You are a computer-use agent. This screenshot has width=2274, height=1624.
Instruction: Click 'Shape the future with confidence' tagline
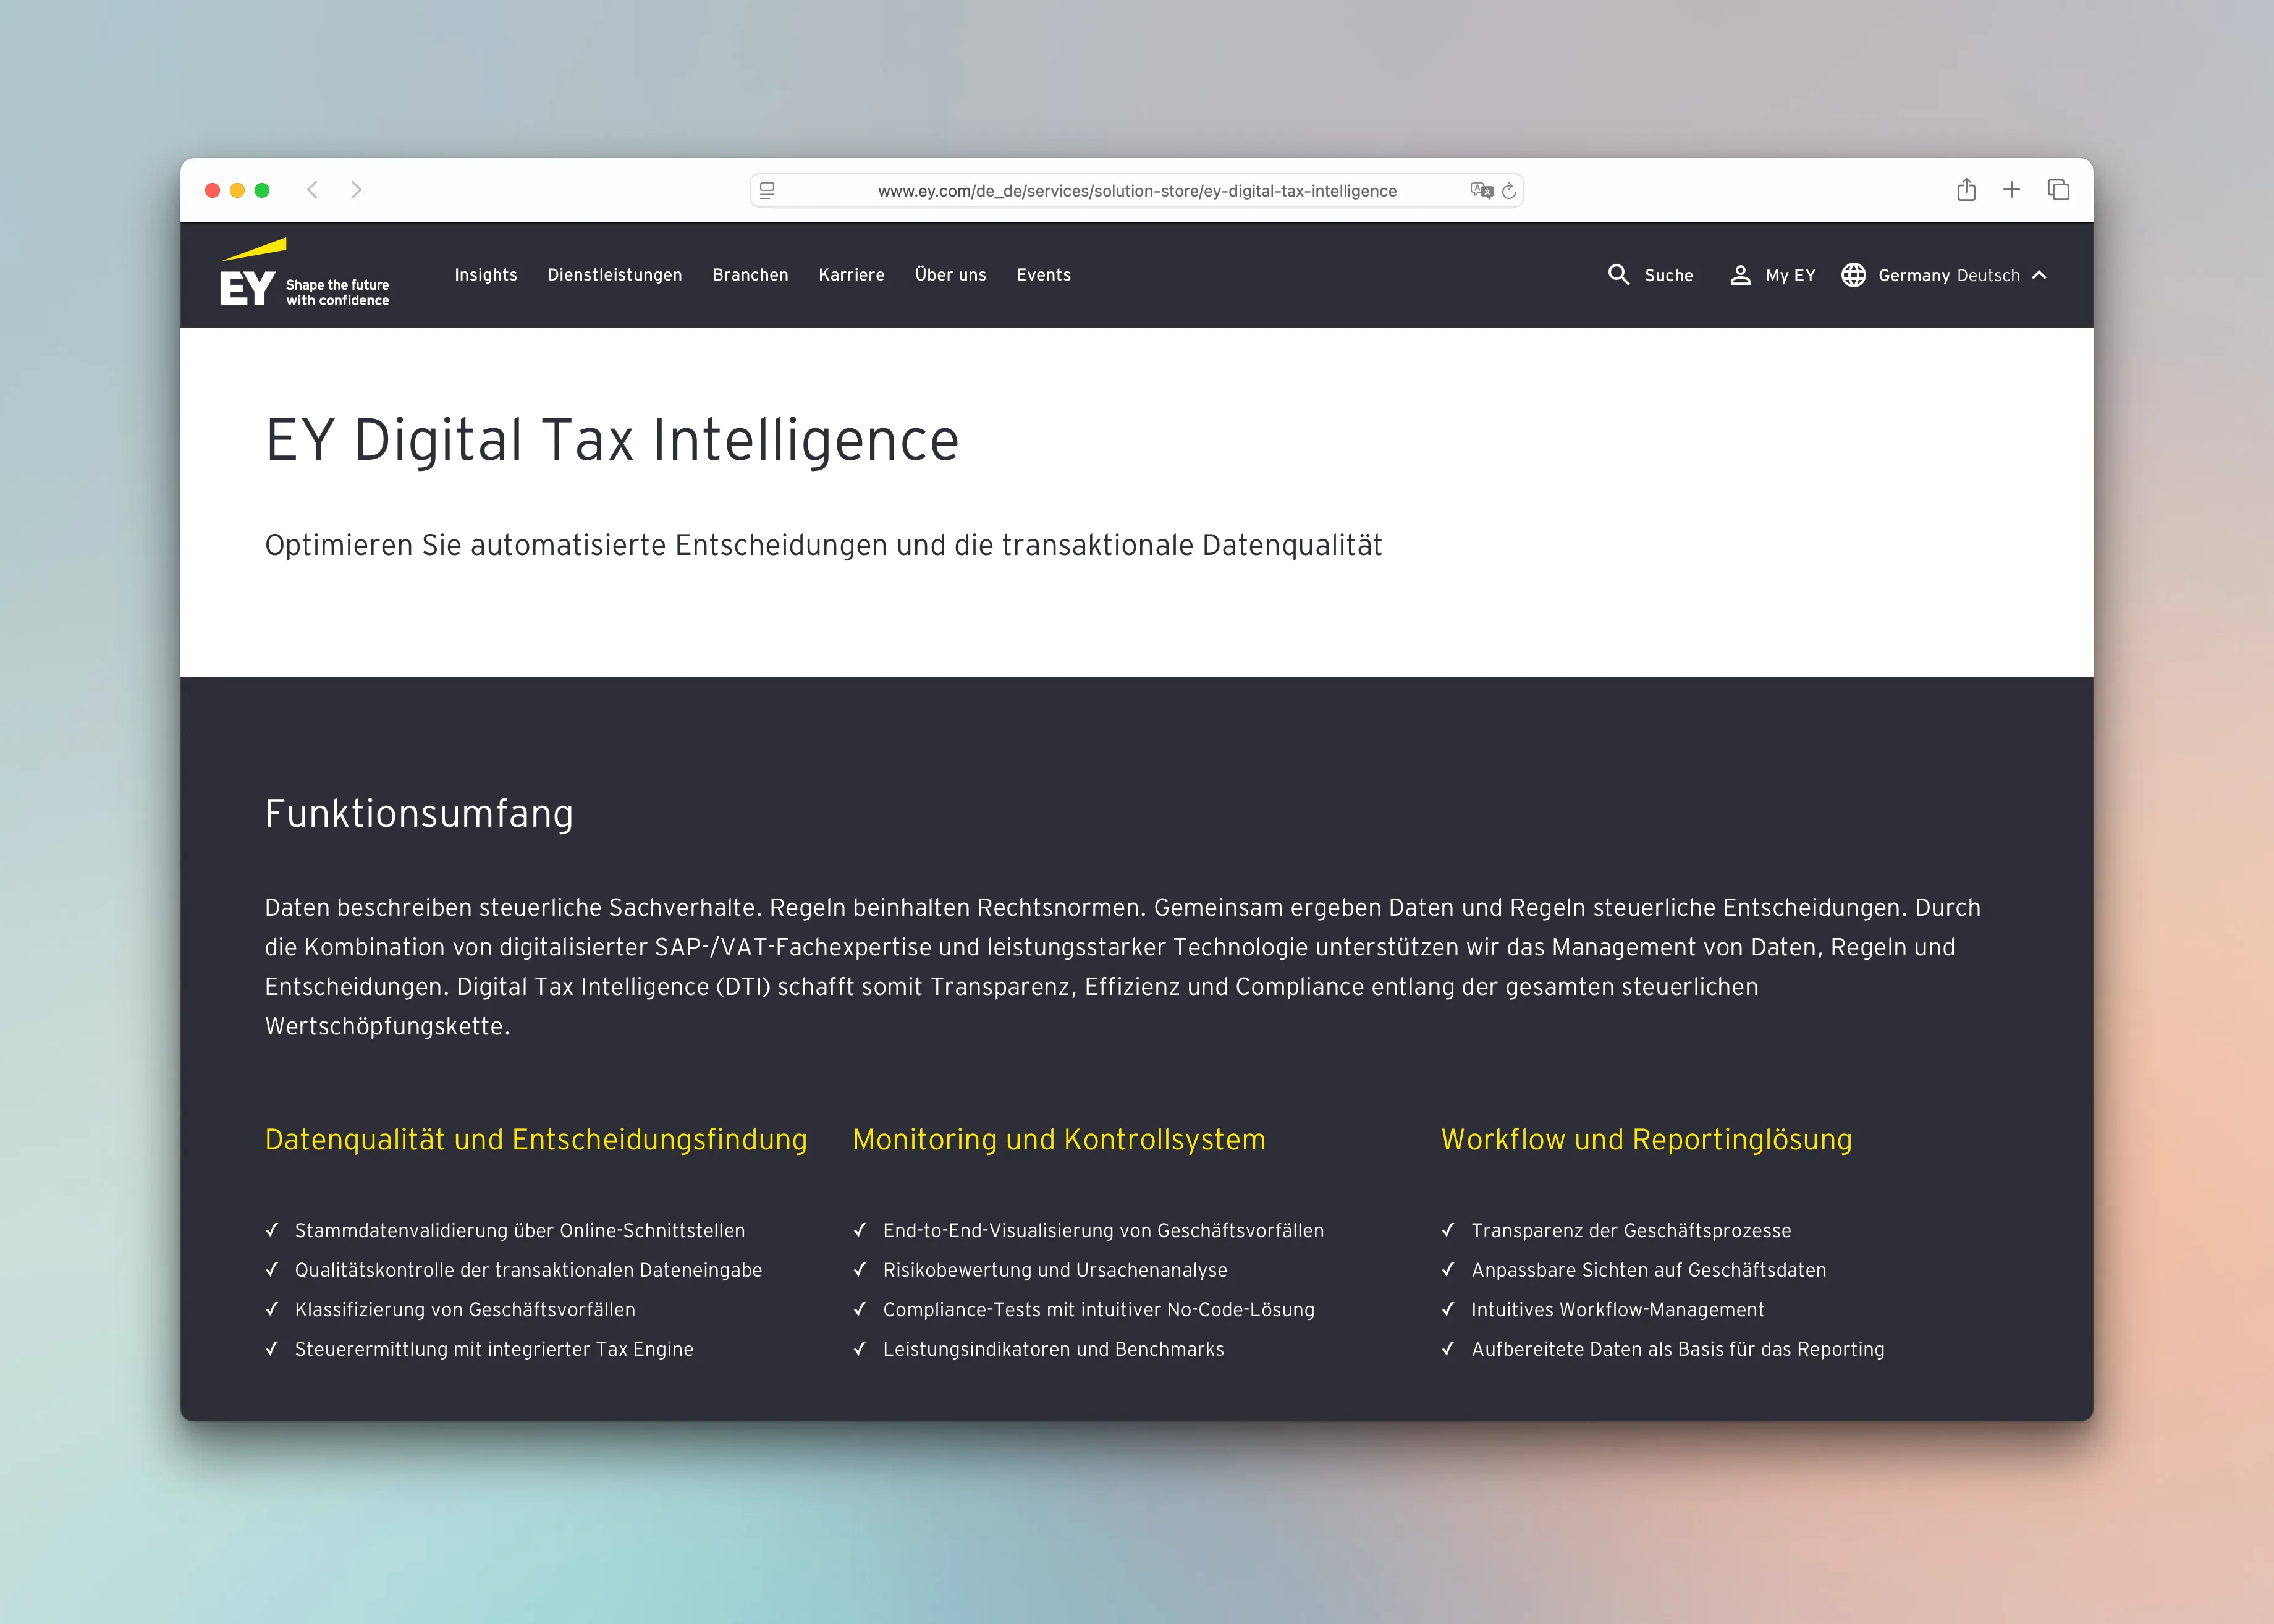(338, 293)
